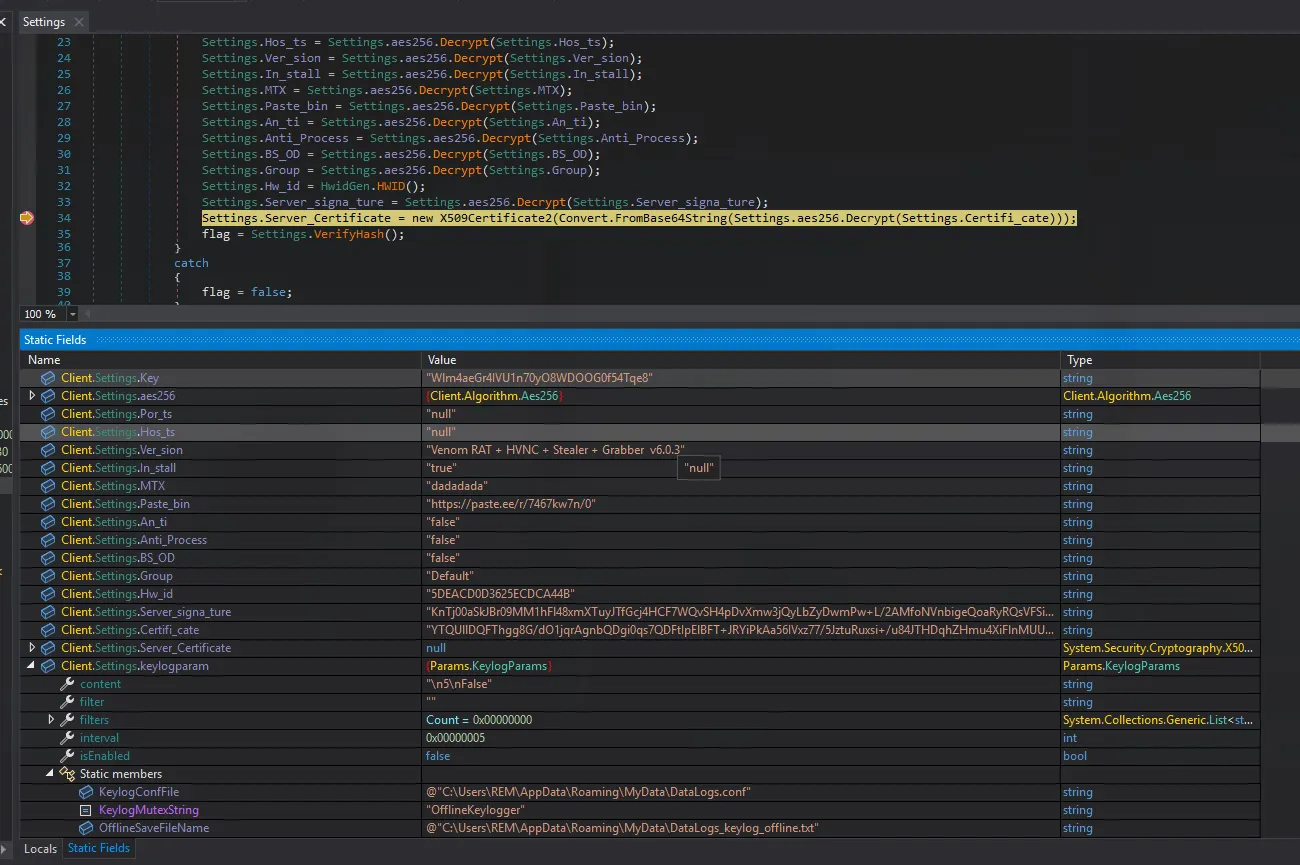The height and width of the screenshot is (865, 1300).
Task: Click the field icon next to OfflineSaveFileName
Action: (x=86, y=828)
